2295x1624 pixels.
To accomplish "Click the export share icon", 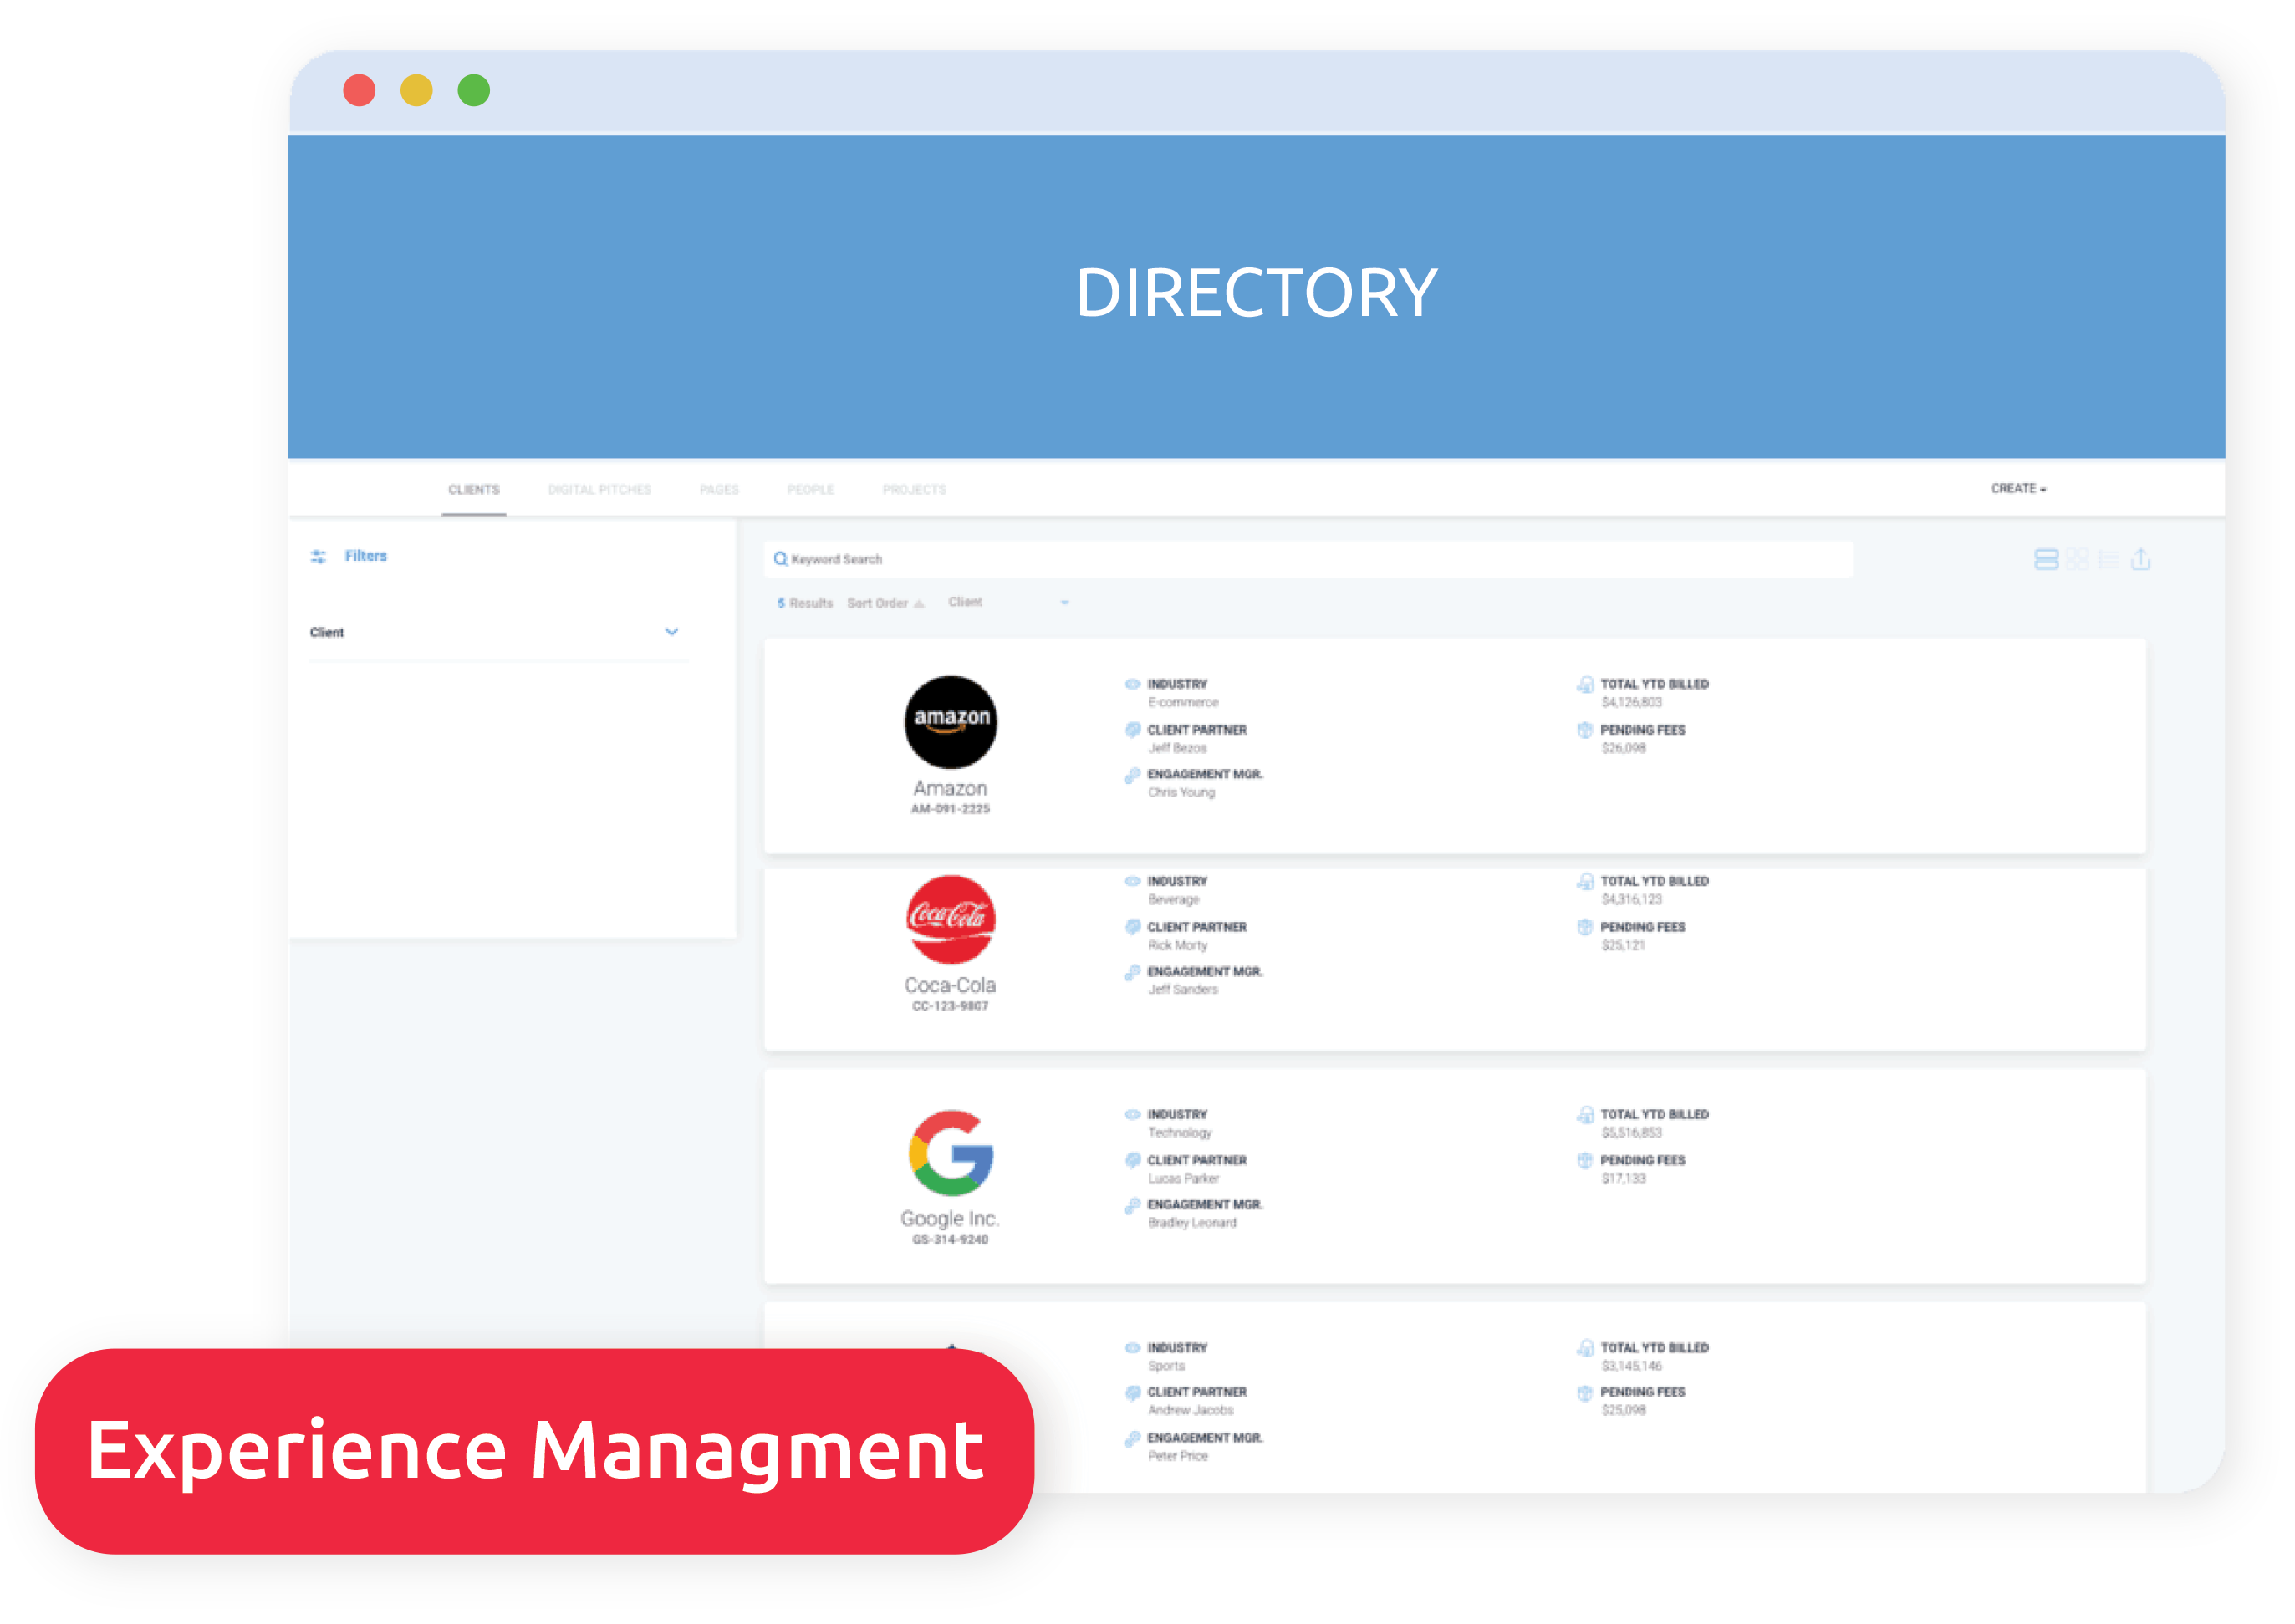I will [x=2140, y=559].
